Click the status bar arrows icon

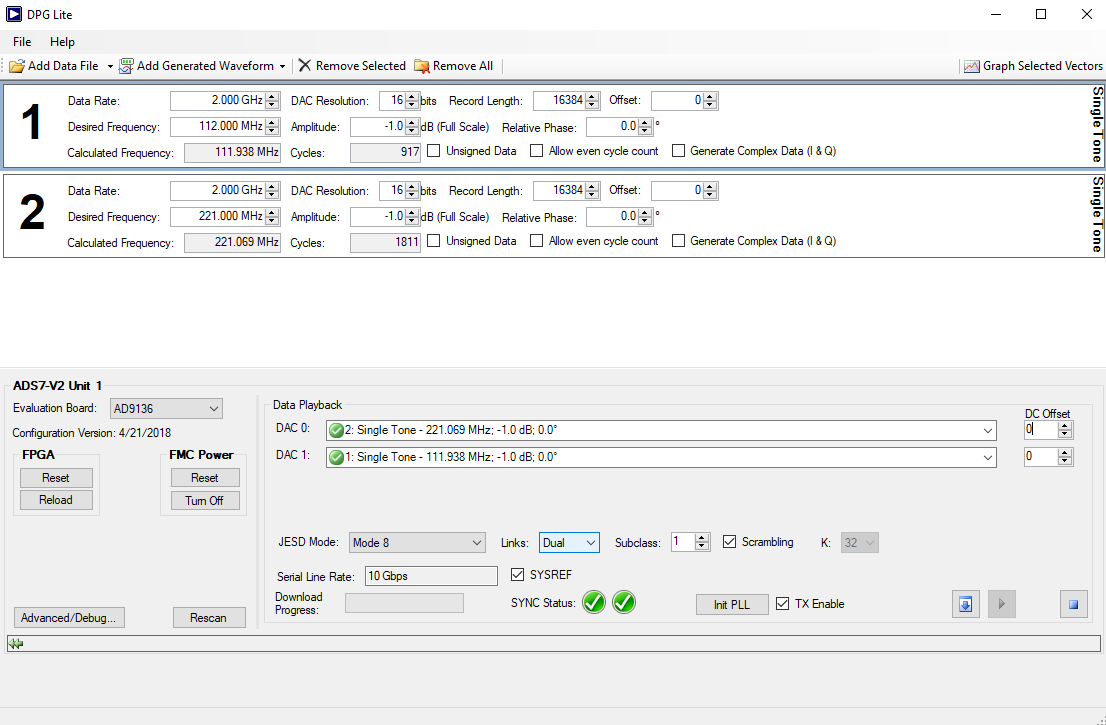16,644
